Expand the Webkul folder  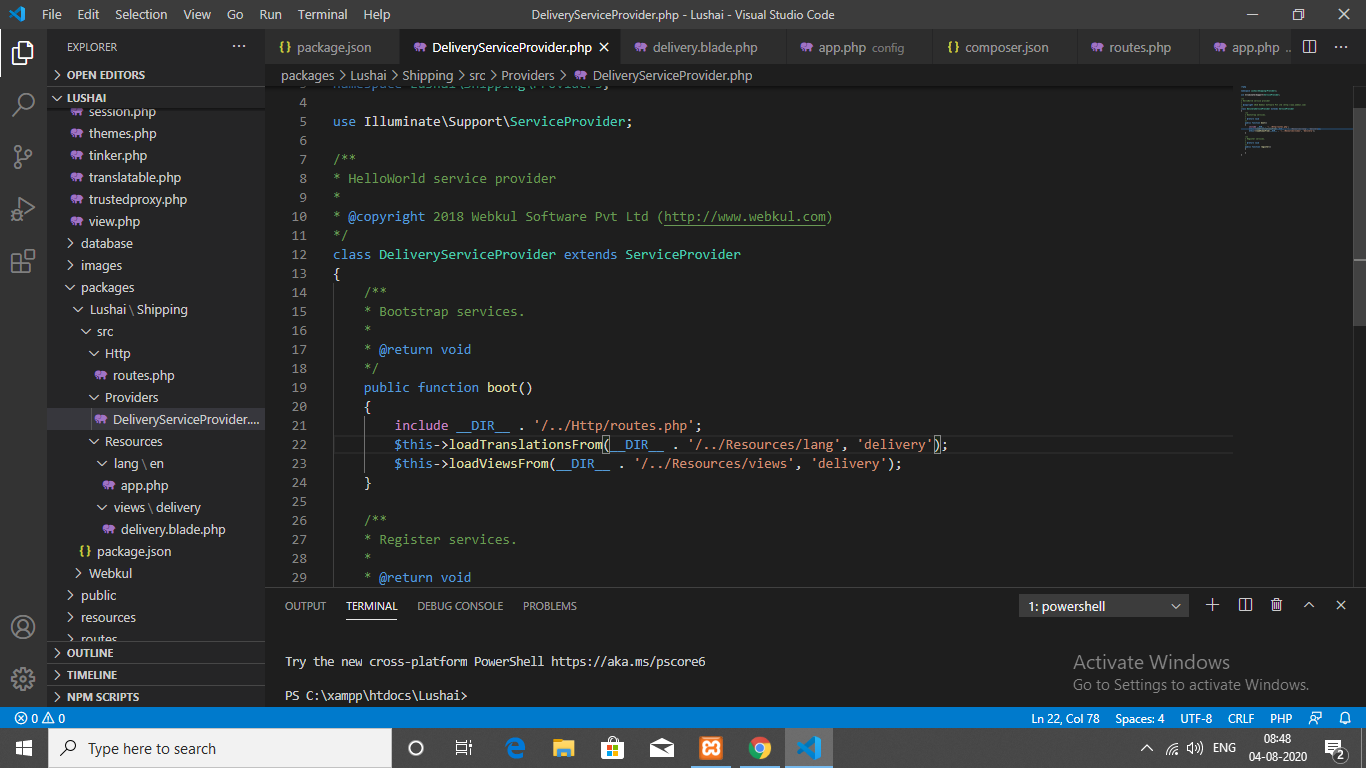pyautogui.click(x=156, y=573)
